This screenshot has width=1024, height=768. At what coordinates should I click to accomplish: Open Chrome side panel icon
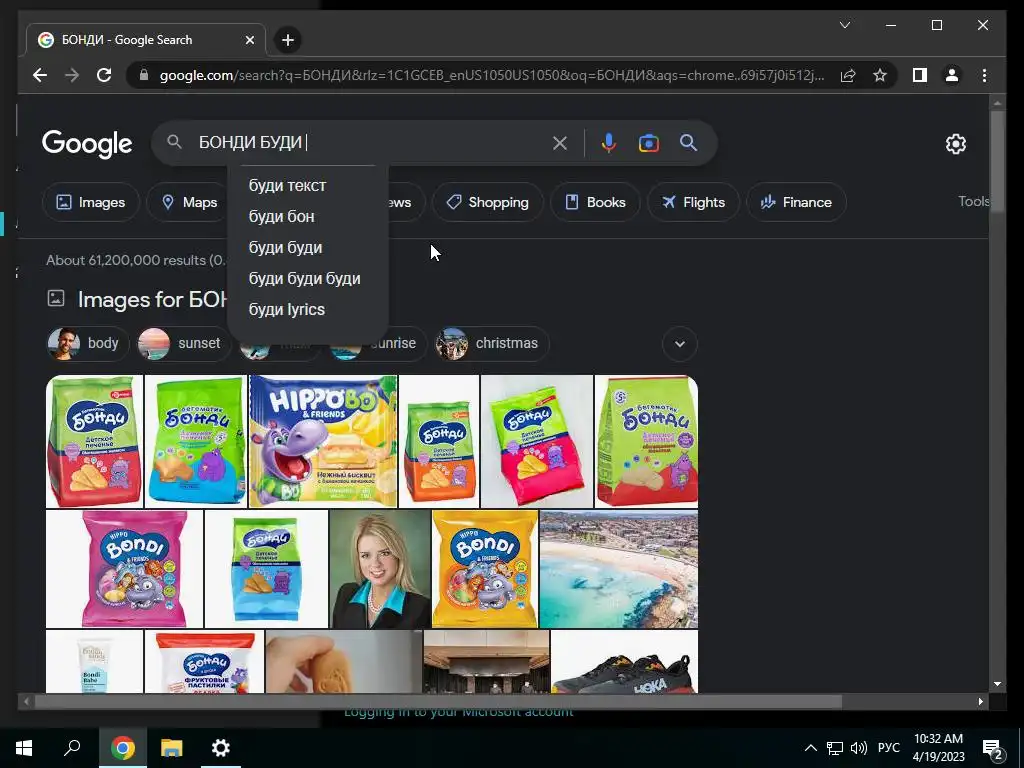pos(920,75)
